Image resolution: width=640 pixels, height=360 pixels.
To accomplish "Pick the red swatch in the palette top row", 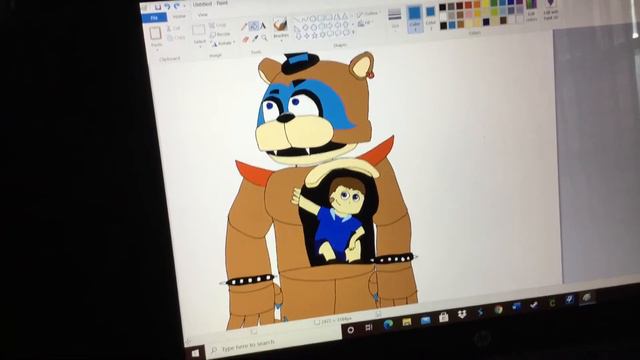I will pos(469,5).
